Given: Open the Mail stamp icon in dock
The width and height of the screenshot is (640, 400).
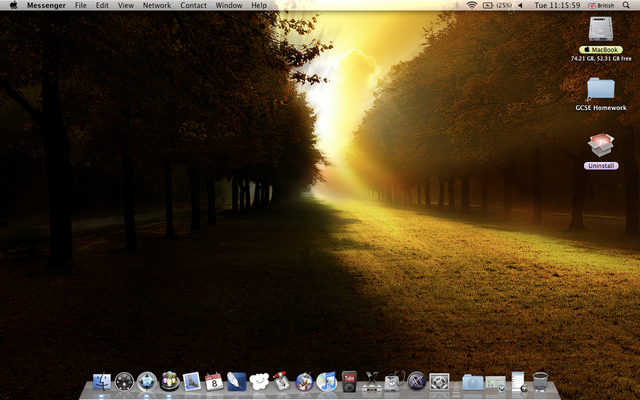Looking at the screenshot, I should [192, 381].
